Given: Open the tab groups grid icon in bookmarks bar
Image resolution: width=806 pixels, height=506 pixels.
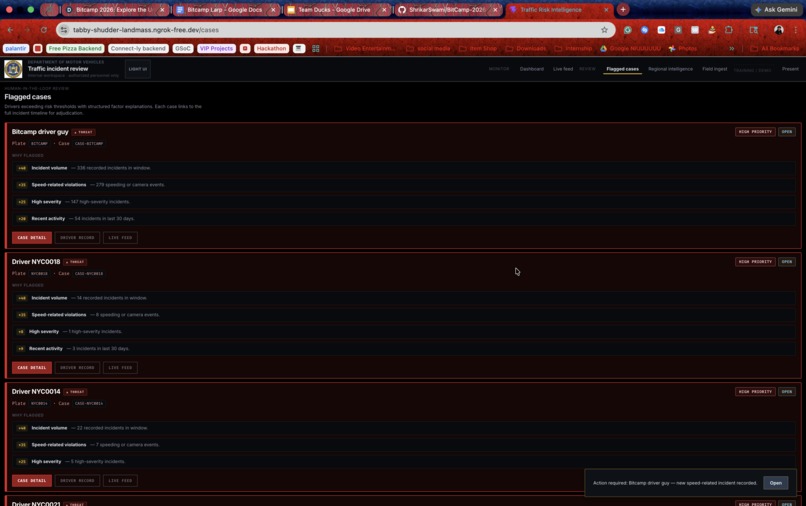Looking at the screenshot, I should tap(316, 48).
